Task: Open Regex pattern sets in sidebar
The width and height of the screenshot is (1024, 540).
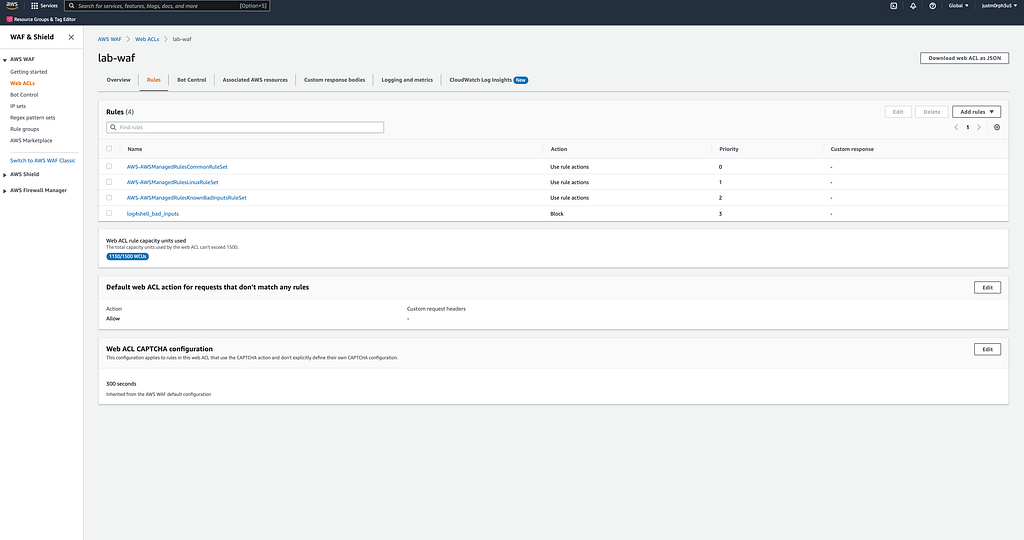Action: pos(33,118)
